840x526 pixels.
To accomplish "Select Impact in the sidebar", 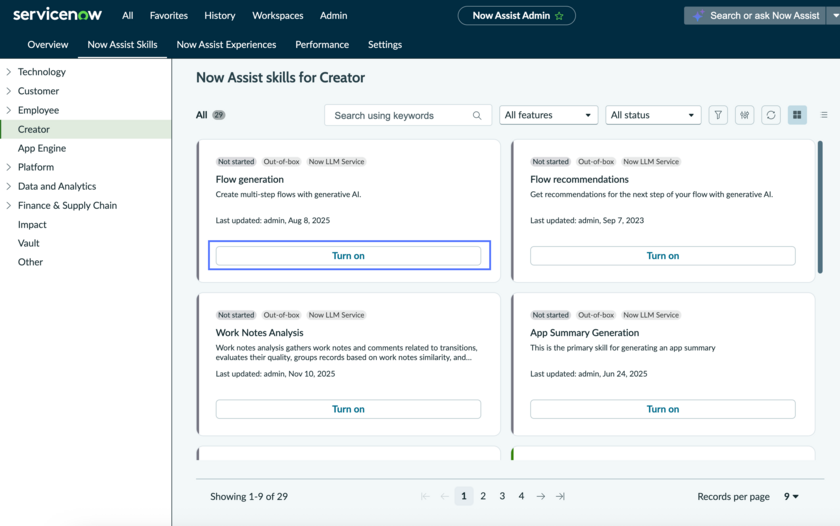I will 32,224.
